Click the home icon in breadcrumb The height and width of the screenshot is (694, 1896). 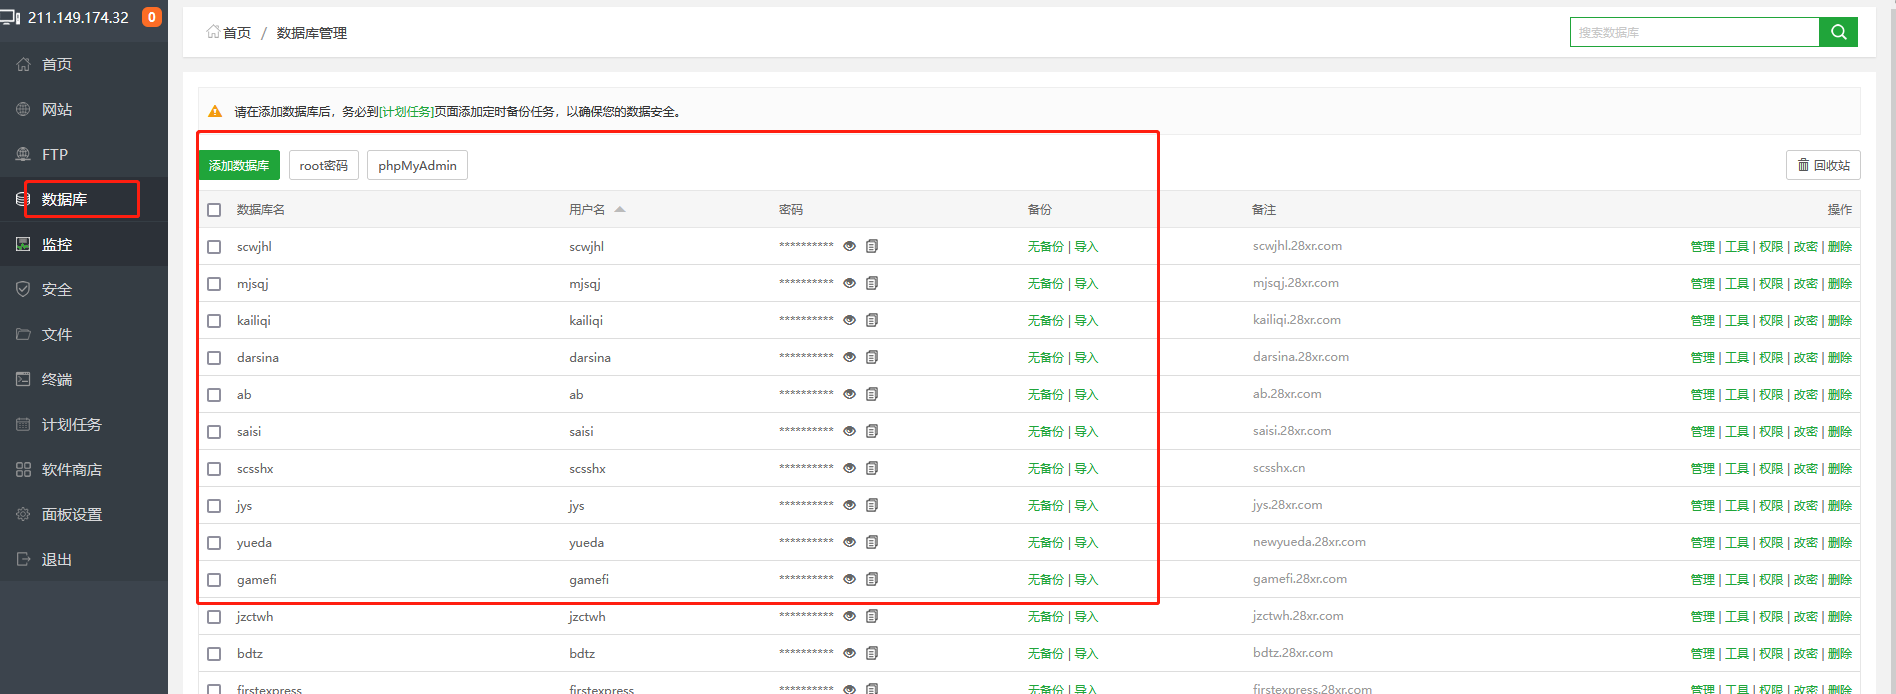tap(213, 32)
